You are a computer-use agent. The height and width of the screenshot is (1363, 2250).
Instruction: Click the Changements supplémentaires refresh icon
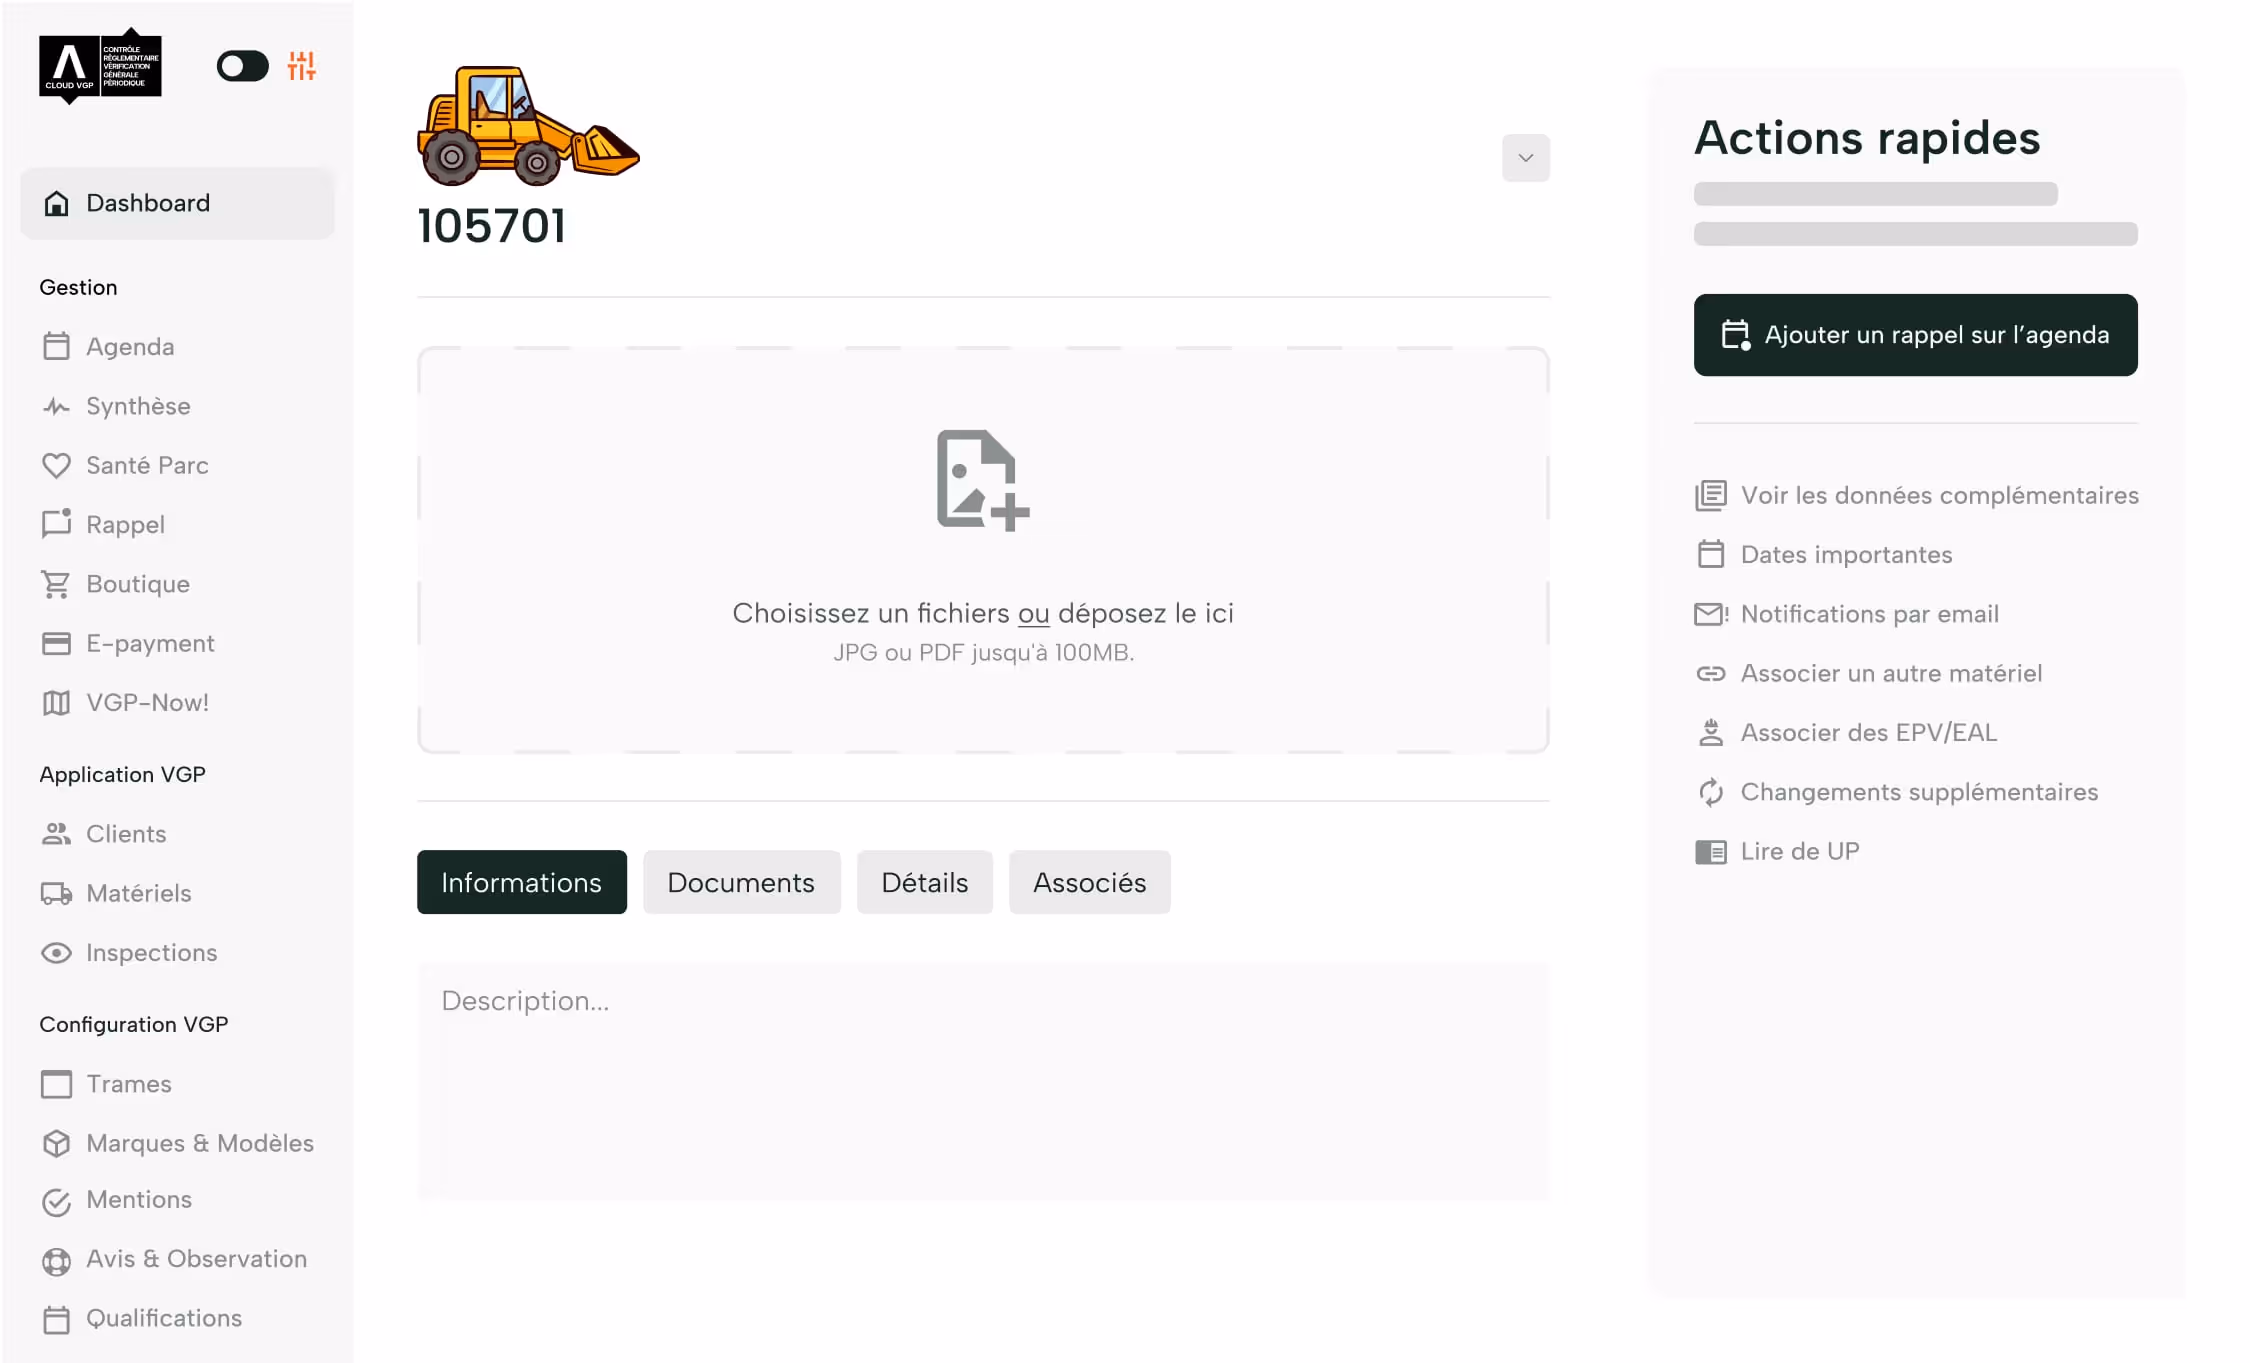[1710, 792]
